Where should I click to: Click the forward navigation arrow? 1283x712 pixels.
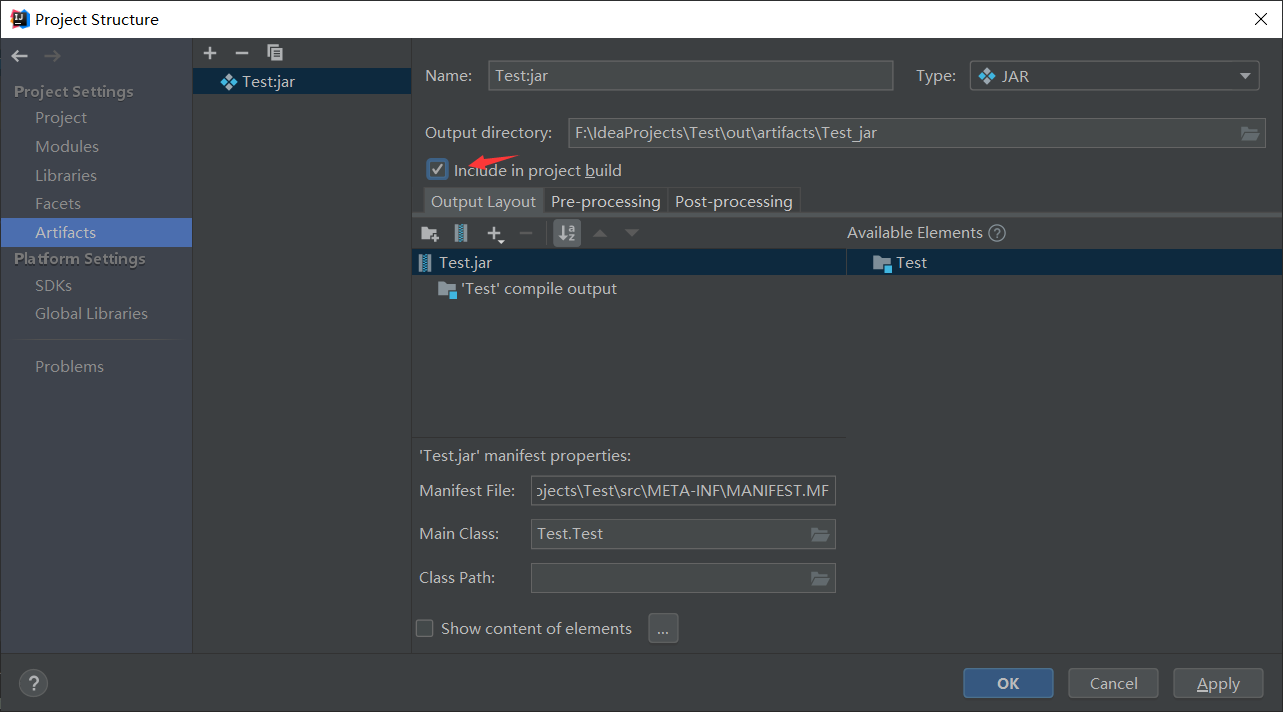coord(52,56)
